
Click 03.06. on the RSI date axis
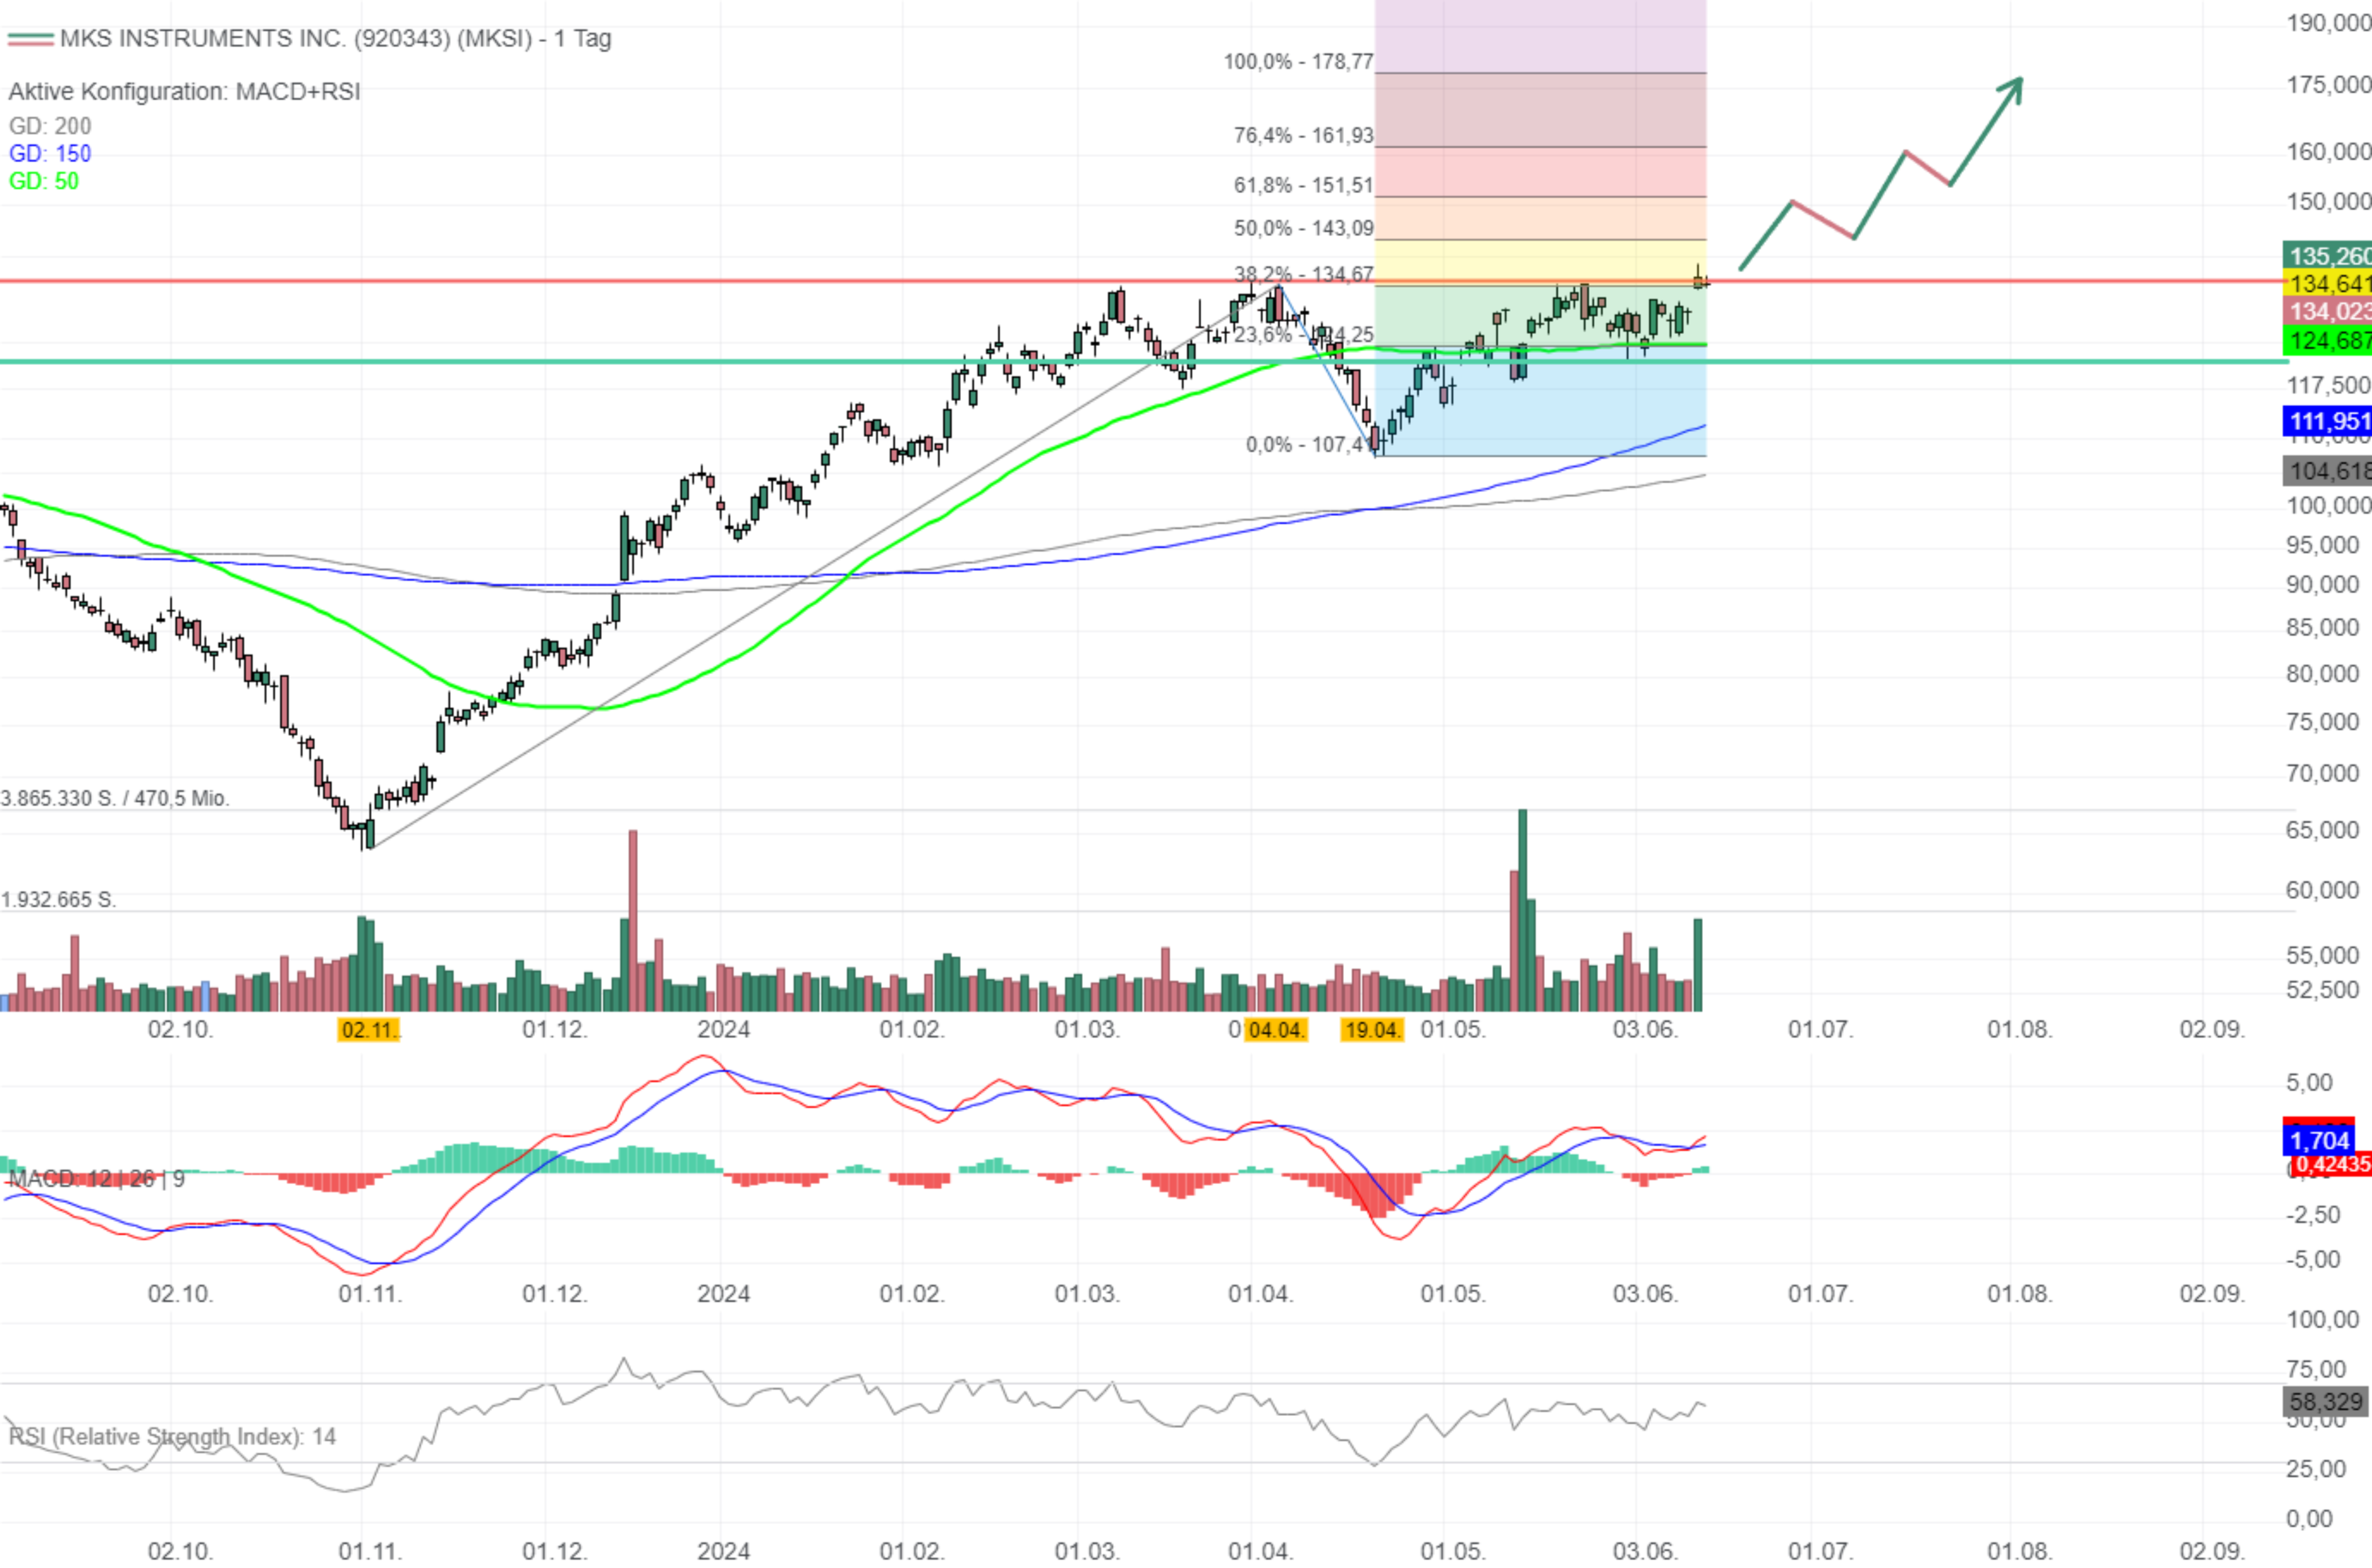pyautogui.click(x=1645, y=1552)
